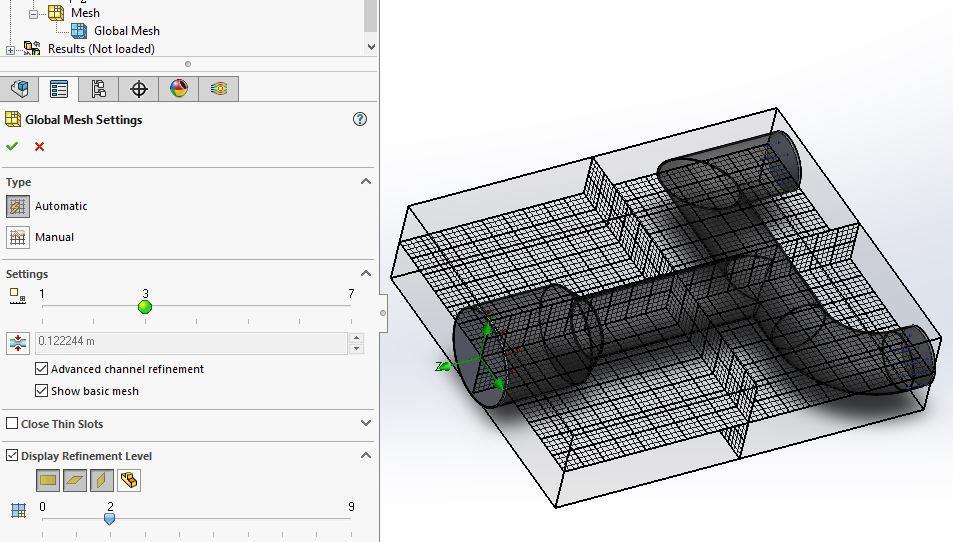Image resolution: width=953 pixels, height=542 pixels.
Task: Click the tree scrollbar down arrow
Action: pos(371,47)
